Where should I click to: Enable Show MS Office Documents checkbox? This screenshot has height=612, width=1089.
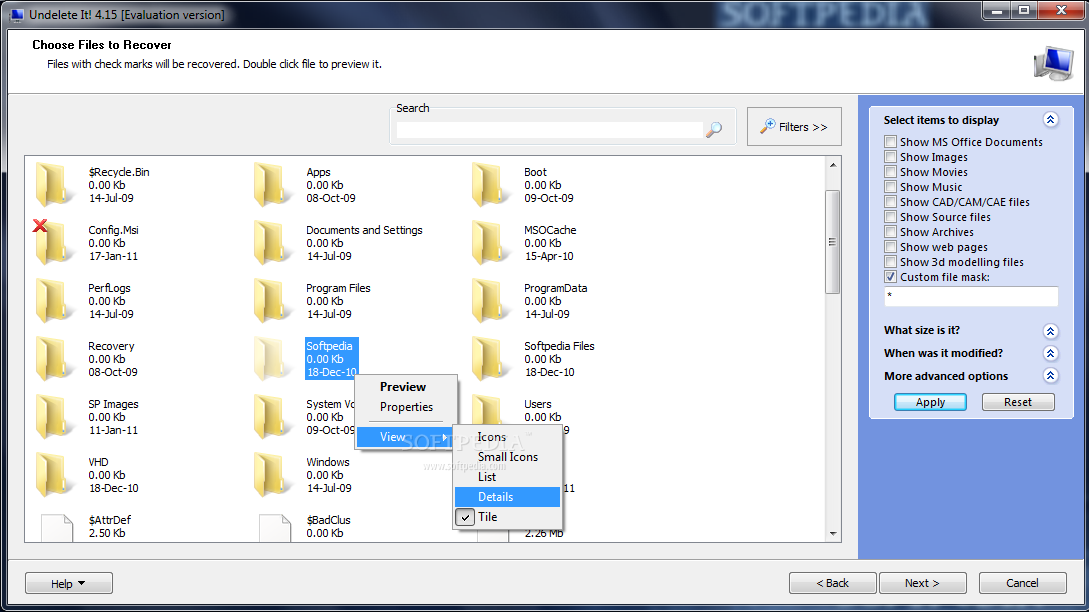890,142
